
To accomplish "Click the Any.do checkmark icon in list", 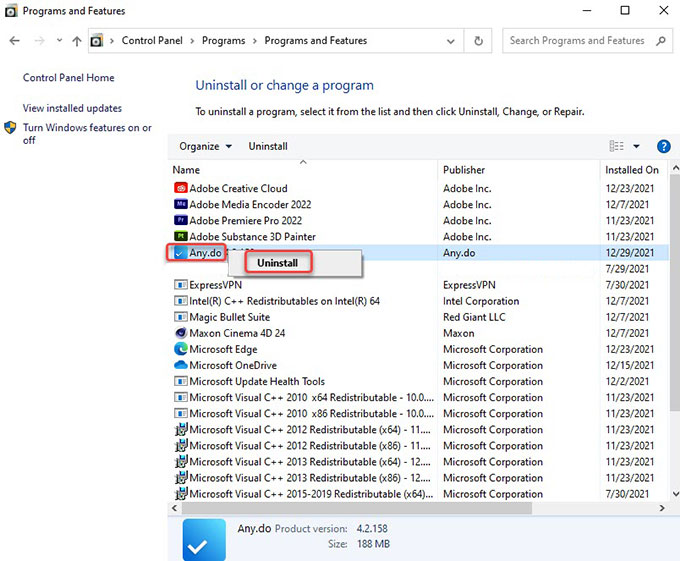I will coord(179,253).
